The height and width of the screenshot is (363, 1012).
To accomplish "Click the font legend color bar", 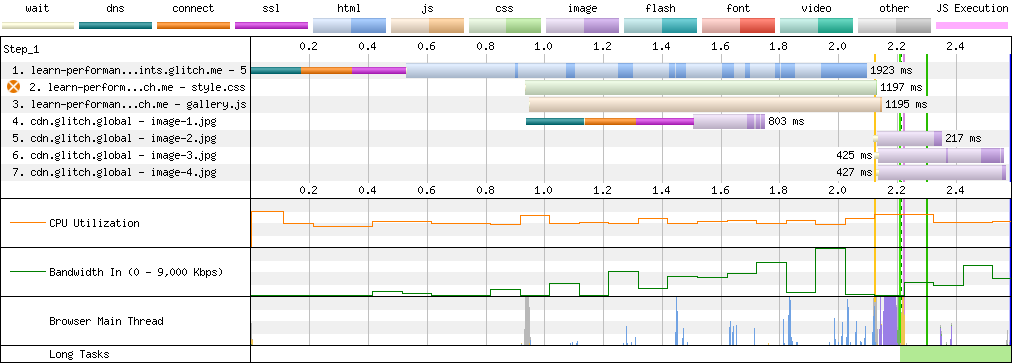I will [738, 26].
